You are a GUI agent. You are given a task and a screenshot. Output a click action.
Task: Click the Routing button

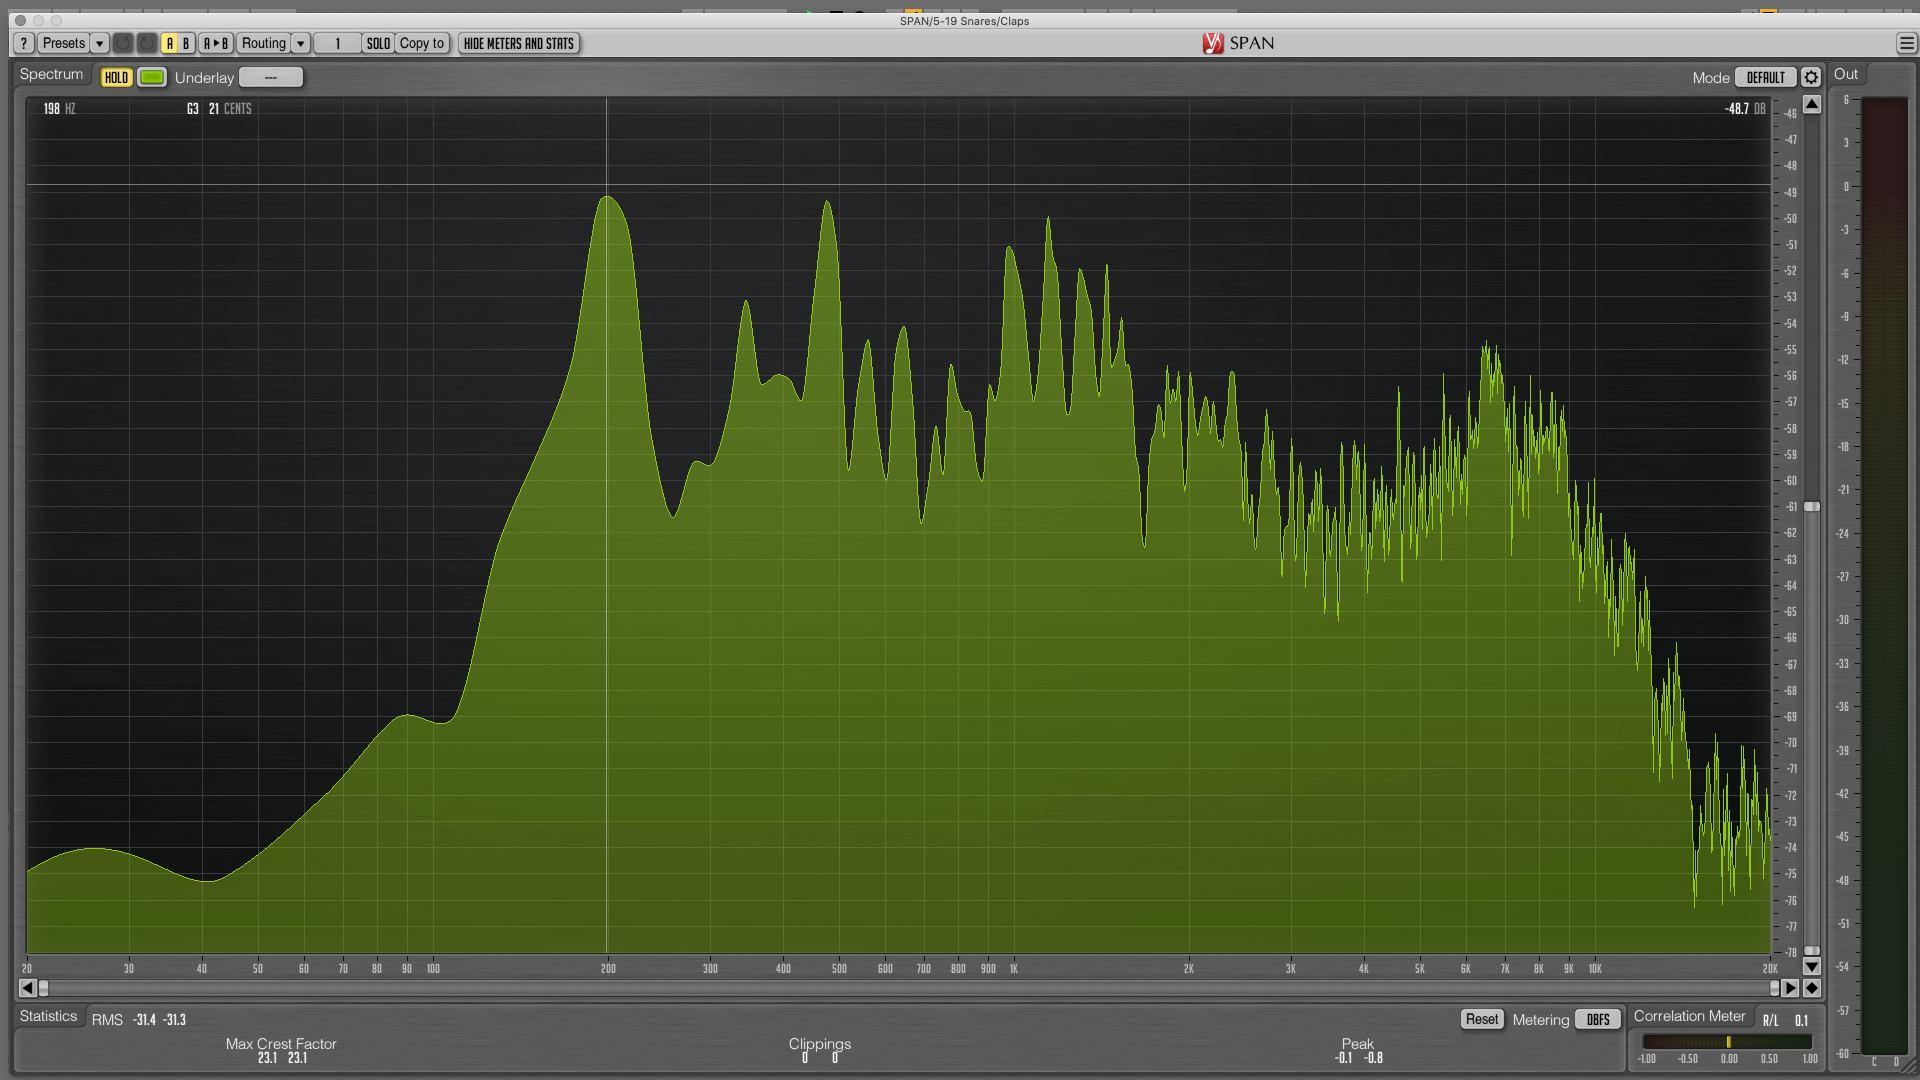pyautogui.click(x=264, y=44)
